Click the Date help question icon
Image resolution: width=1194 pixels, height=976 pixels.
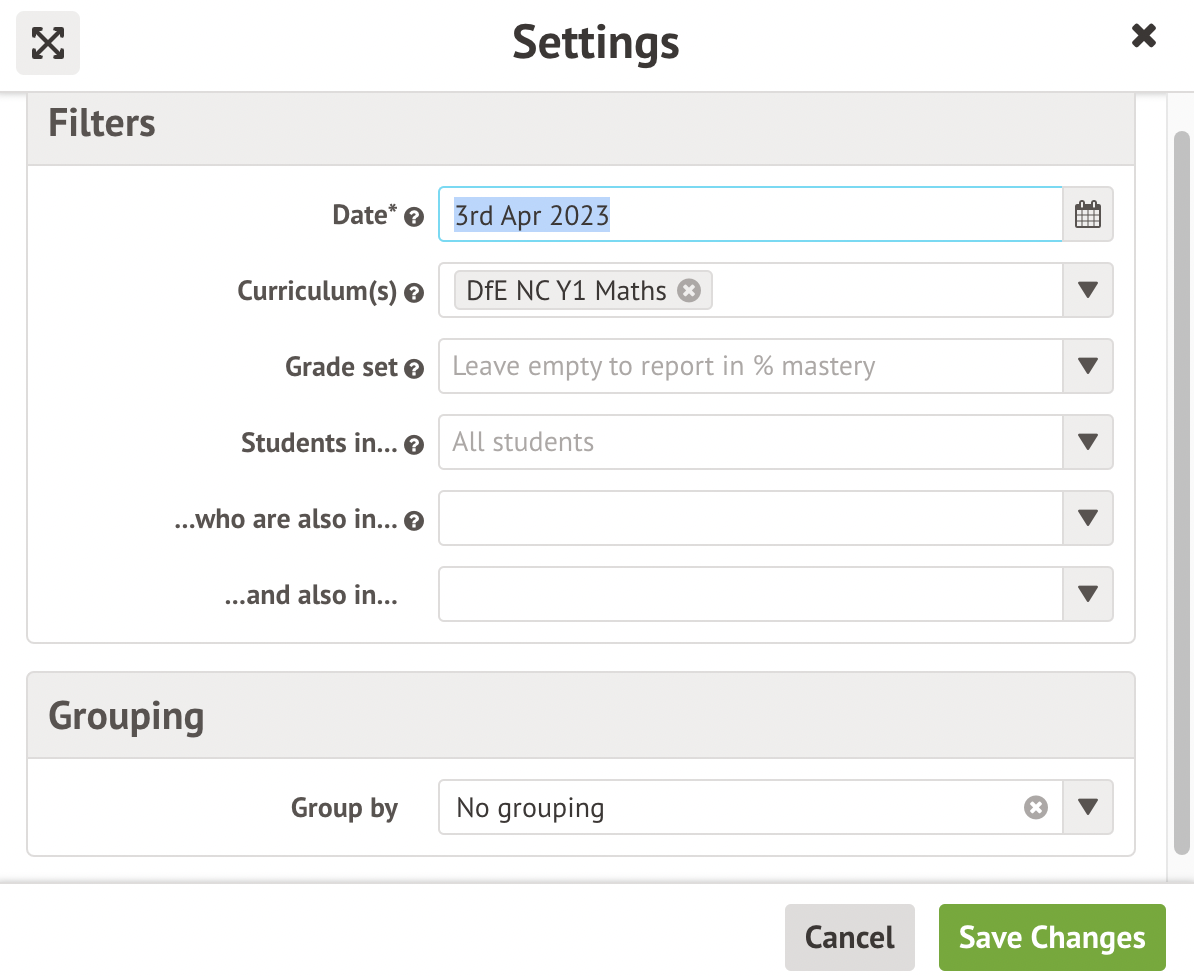point(413,217)
